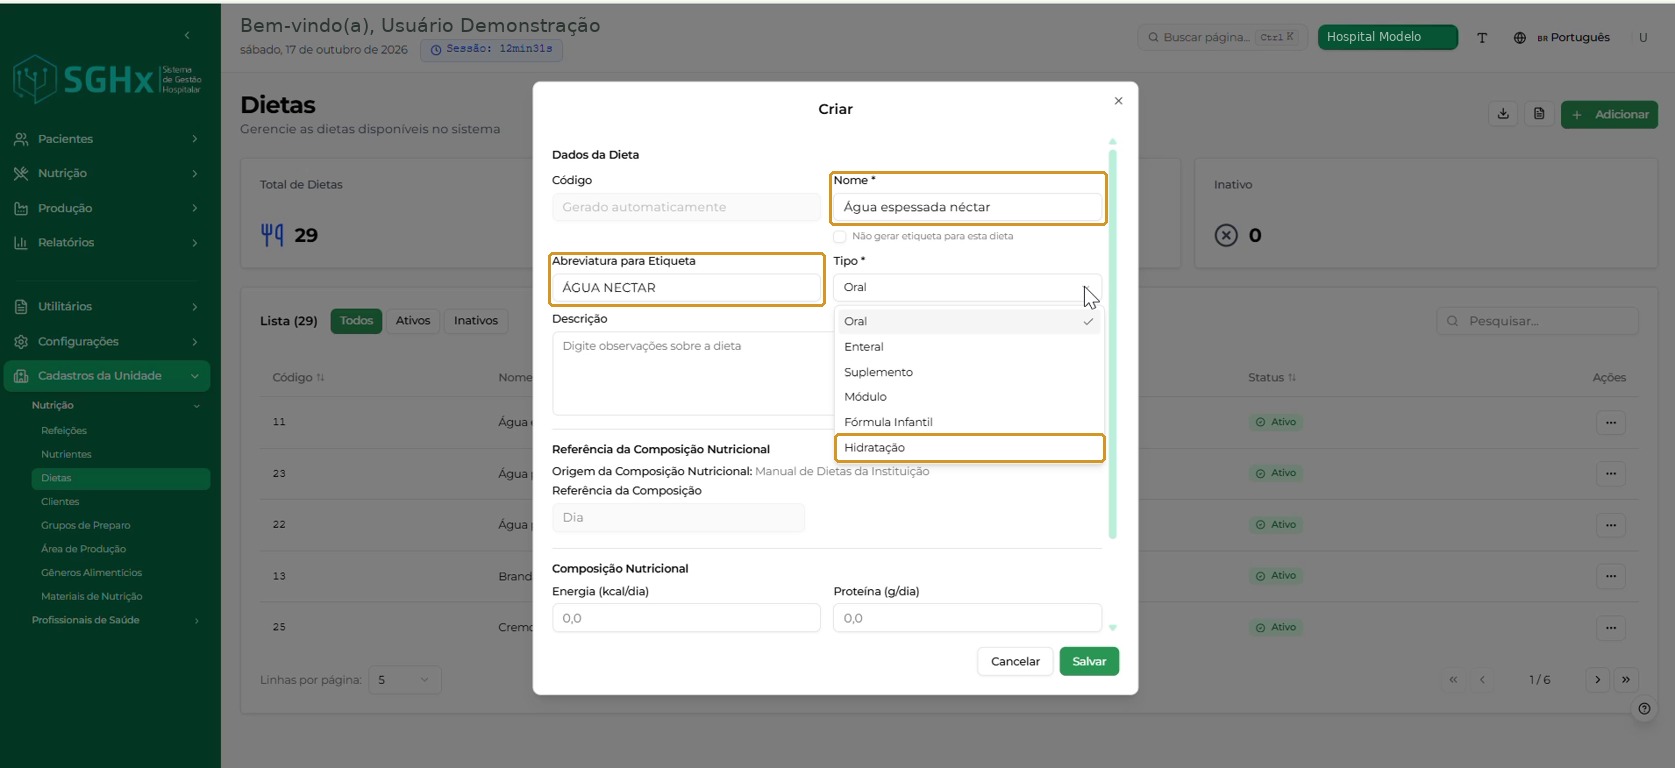Check 'Não gerar etiqueta para esta dieta'
The width and height of the screenshot is (1675, 768).
tap(840, 237)
